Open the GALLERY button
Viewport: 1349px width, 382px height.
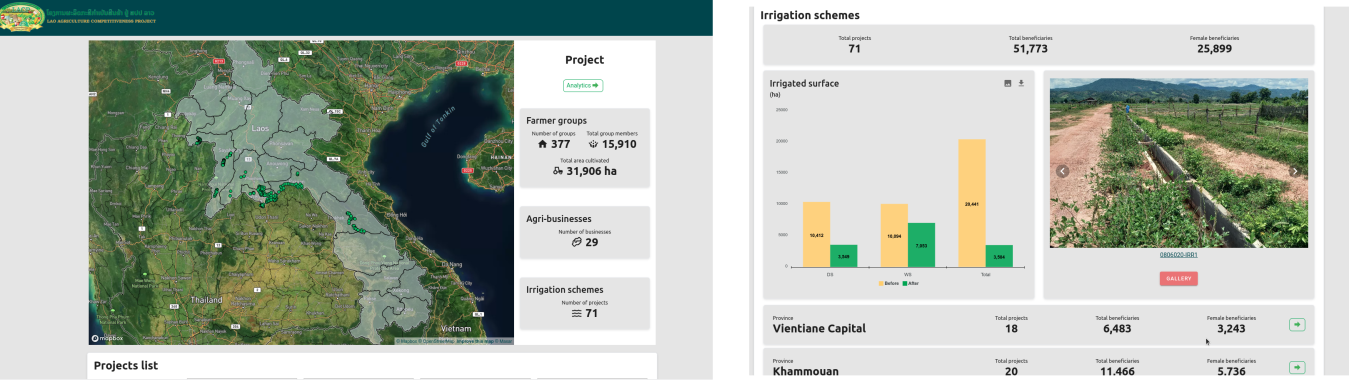(x=1179, y=278)
